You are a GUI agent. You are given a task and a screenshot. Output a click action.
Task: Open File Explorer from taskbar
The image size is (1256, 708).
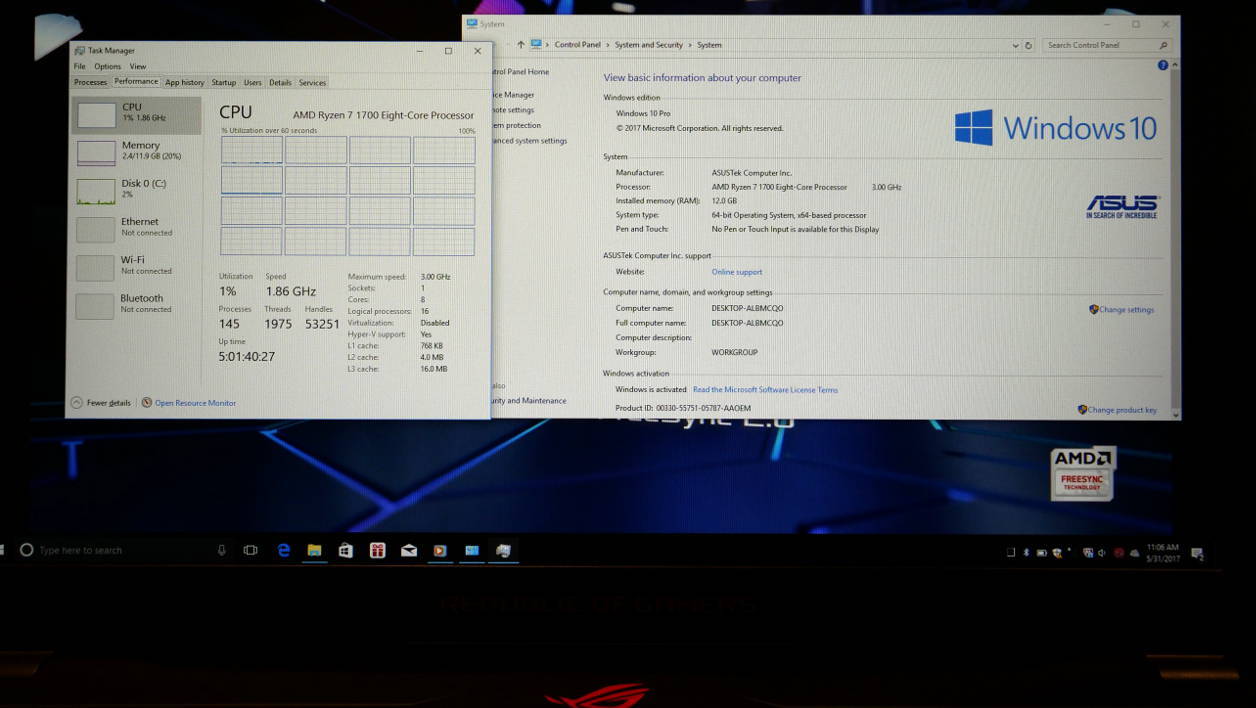(314, 550)
